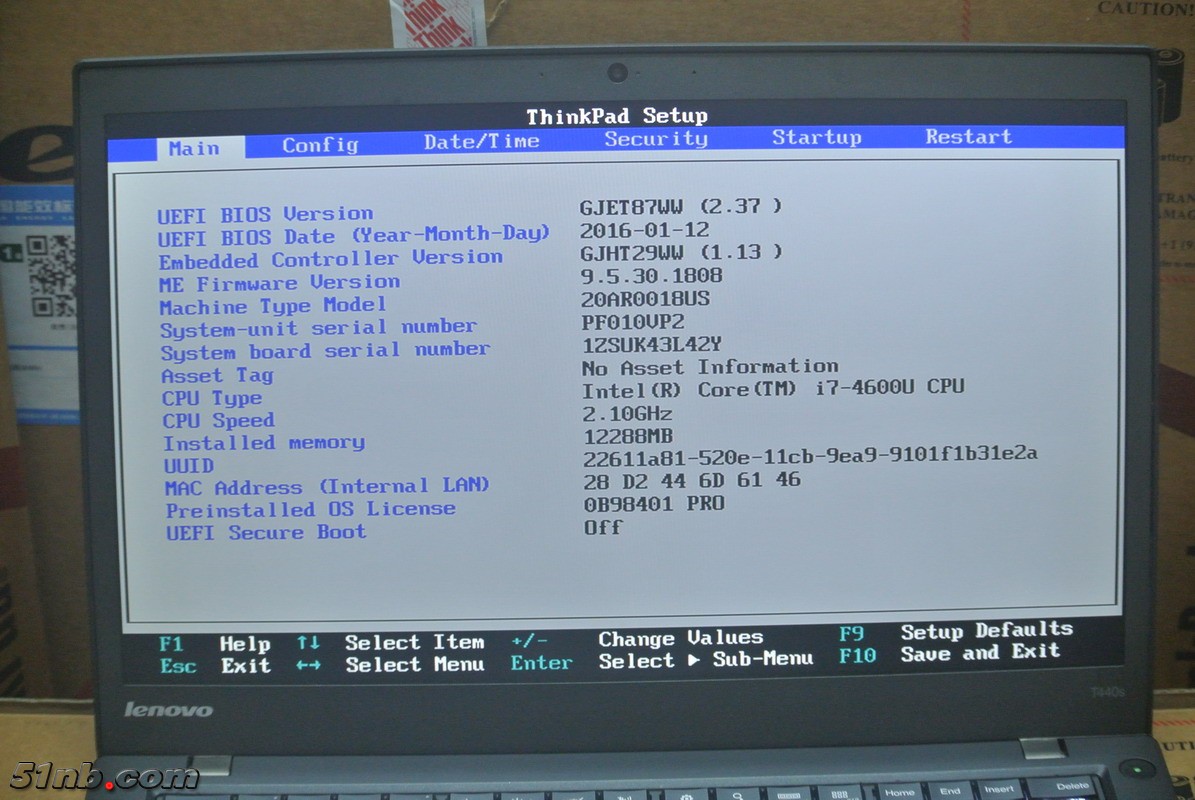The height and width of the screenshot is (800, 1195).
Task: Click BIOS version value GJET87WW (2.37)
Action: tap(681, 206)
